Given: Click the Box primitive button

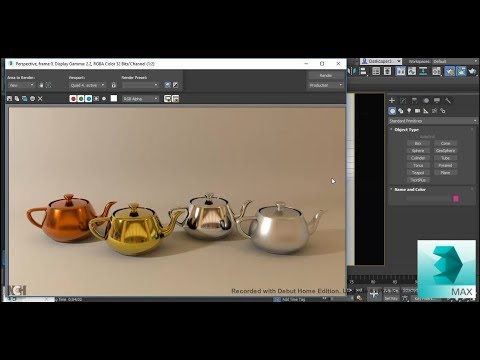Looking at the screenshot, I should [x=418, y=143].
